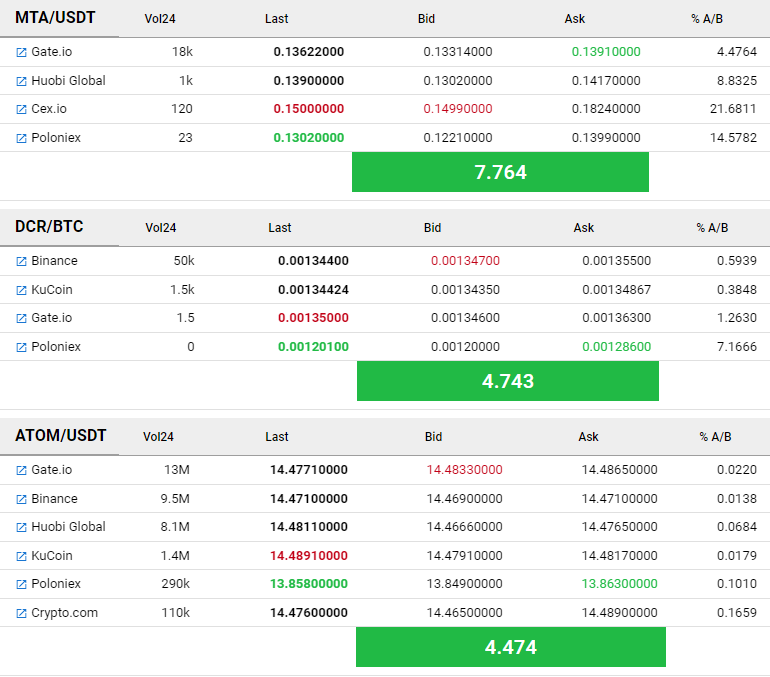Image resolution: width=770 pixels, height=677 pixels.
Task: Click Bid column header in ATOM/USDT table
Action: tap(433, 436)
